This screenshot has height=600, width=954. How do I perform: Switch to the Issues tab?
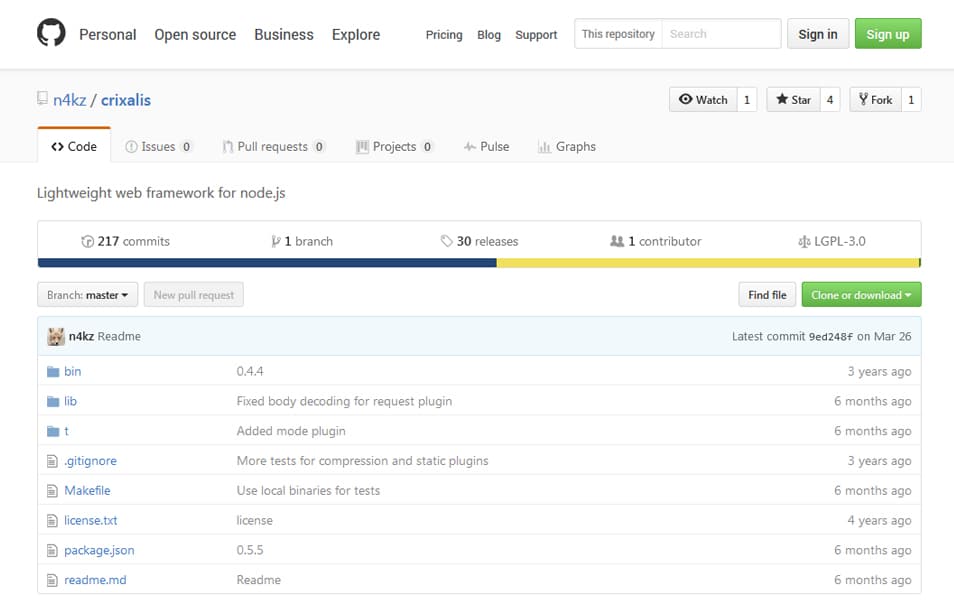coord(158,146)
